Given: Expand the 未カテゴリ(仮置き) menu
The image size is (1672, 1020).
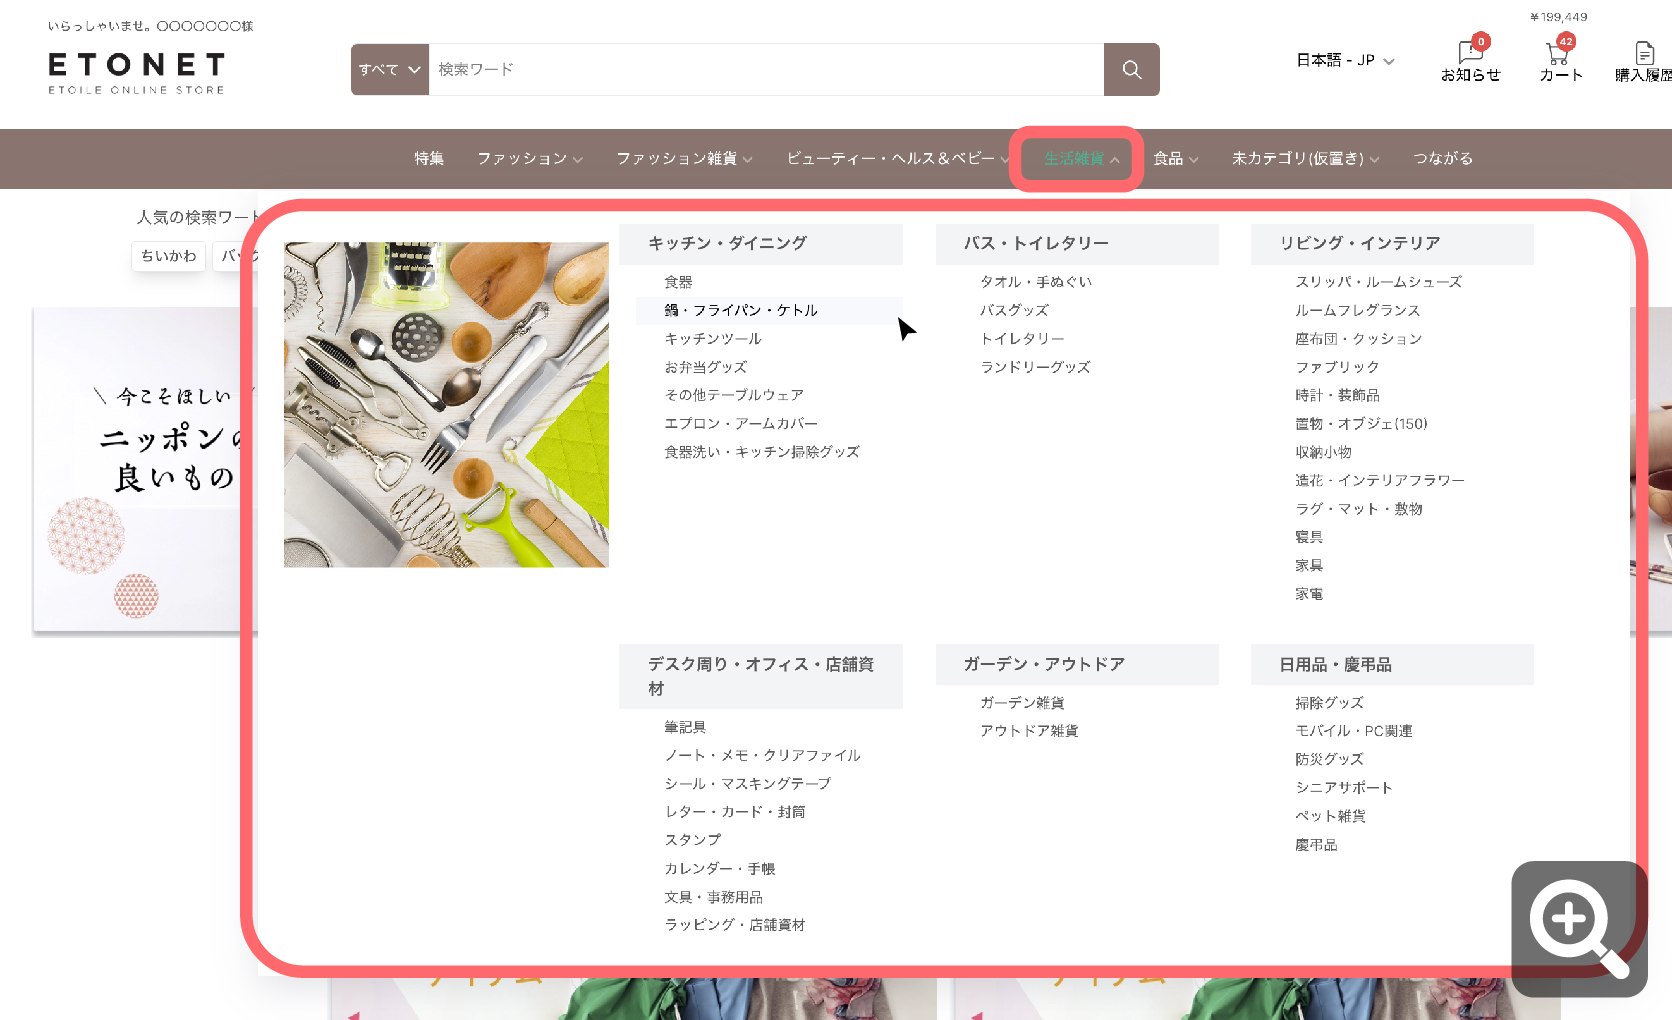Looking at the screenshot, I should pyautogui.click(x=1305, y=158).
